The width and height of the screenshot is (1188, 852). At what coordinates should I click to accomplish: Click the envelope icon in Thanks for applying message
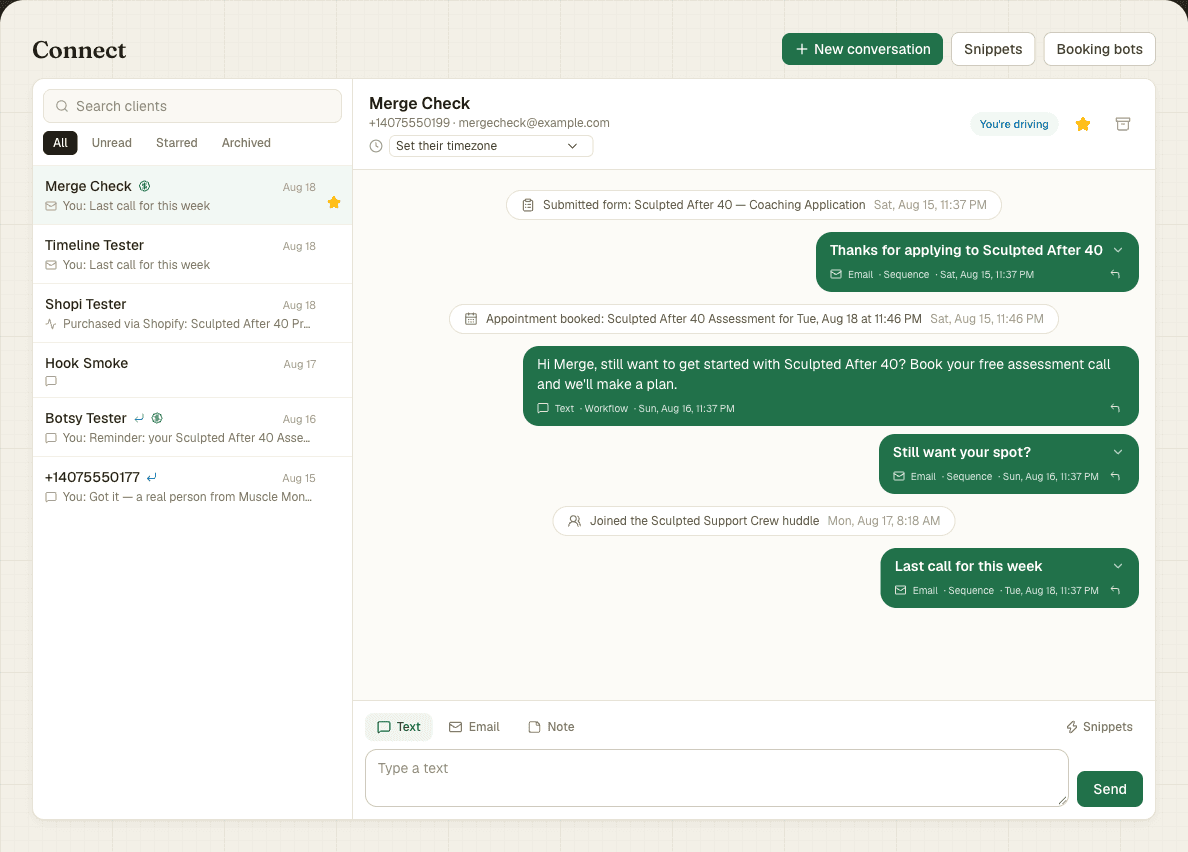tap(836, 274)
